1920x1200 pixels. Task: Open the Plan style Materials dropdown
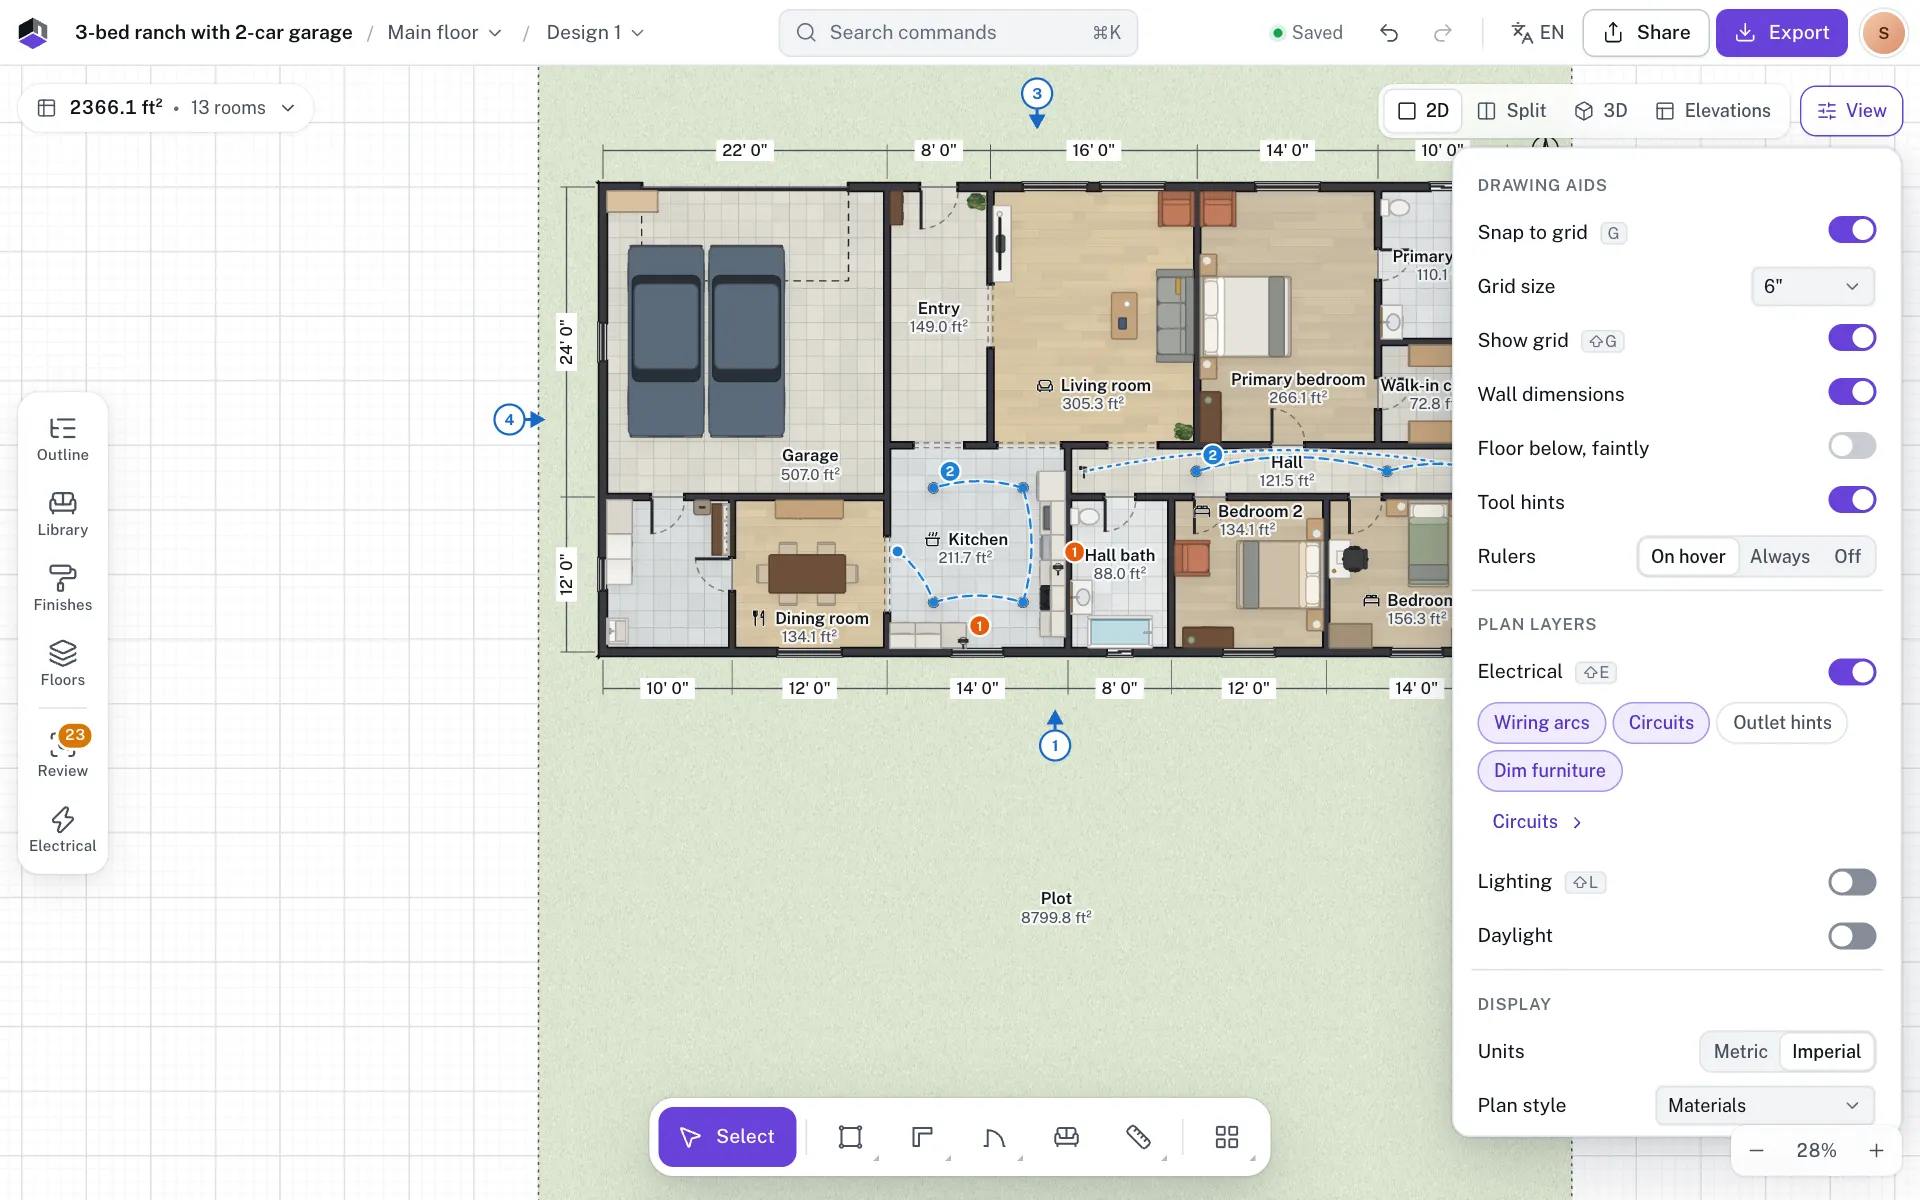1764,1105
